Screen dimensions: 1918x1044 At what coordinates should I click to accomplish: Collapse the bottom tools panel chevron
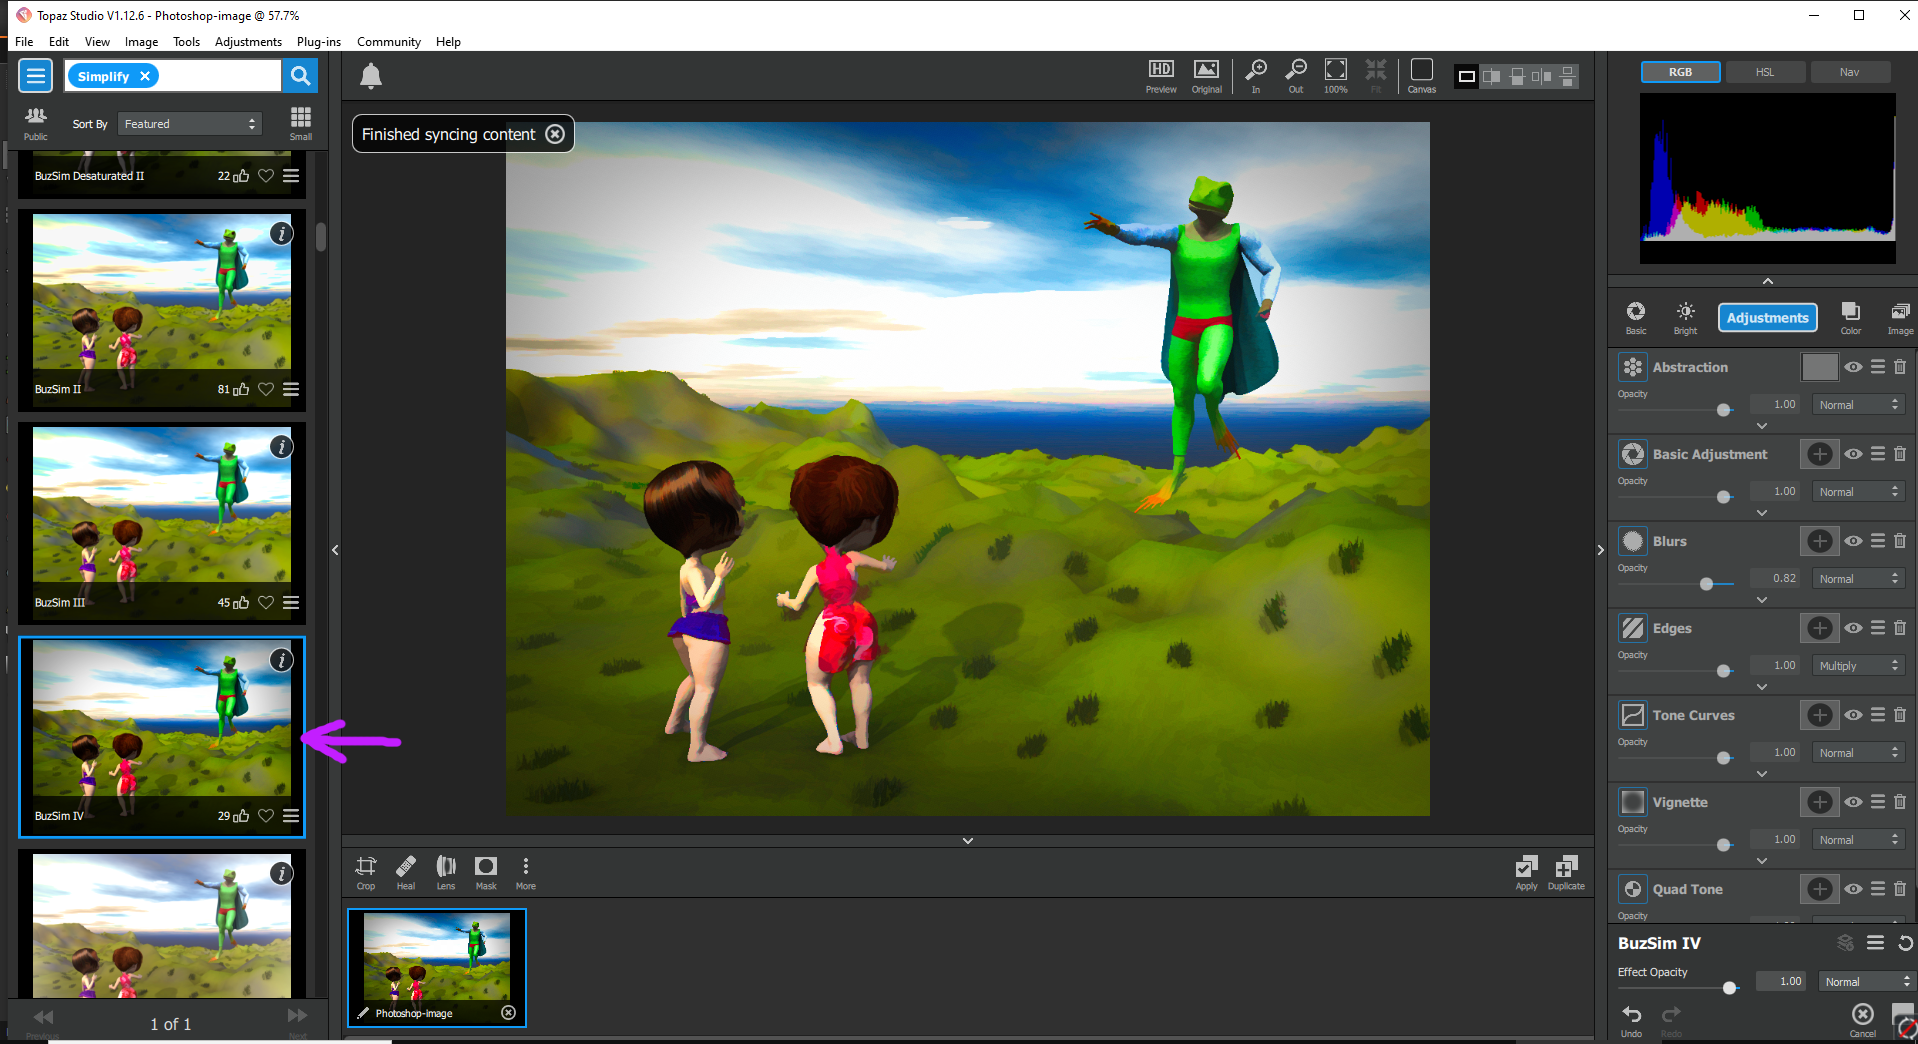pos(968,841)
